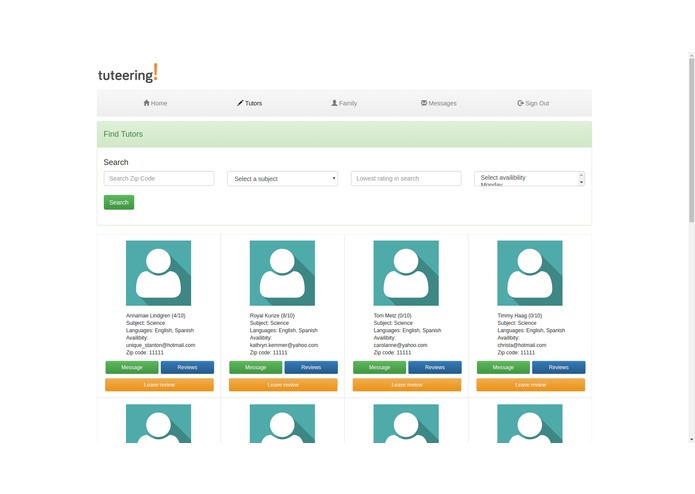Click the name Timmy Haag (0/10)
Screen dimensions: 695x494
[x=519, y=315]
